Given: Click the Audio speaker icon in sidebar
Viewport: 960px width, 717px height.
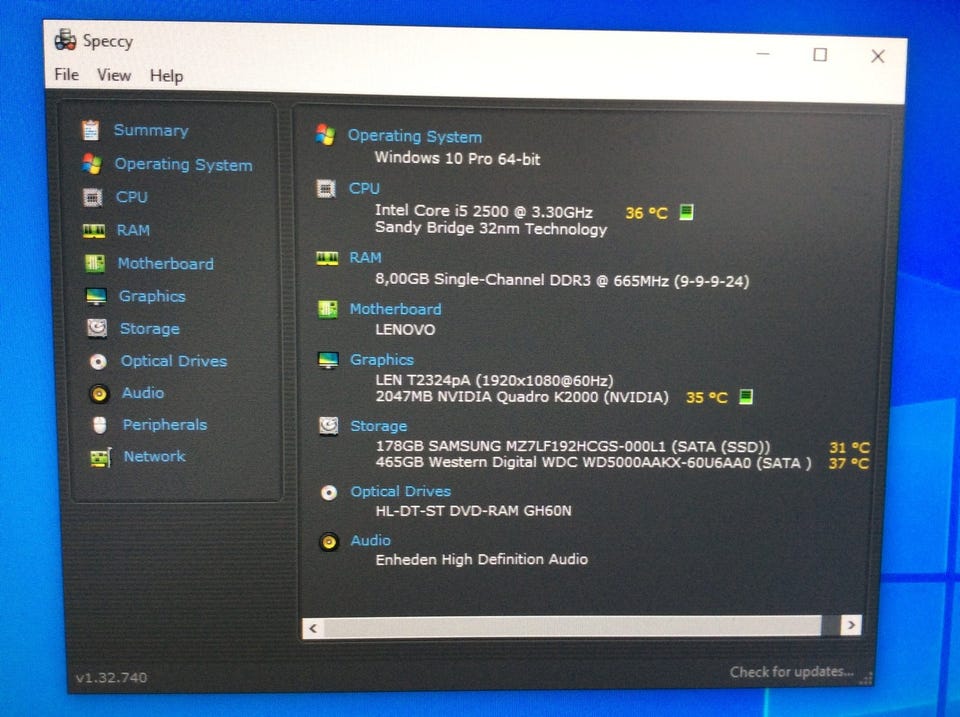Looking at the screenshot, I should click(99, 393).
